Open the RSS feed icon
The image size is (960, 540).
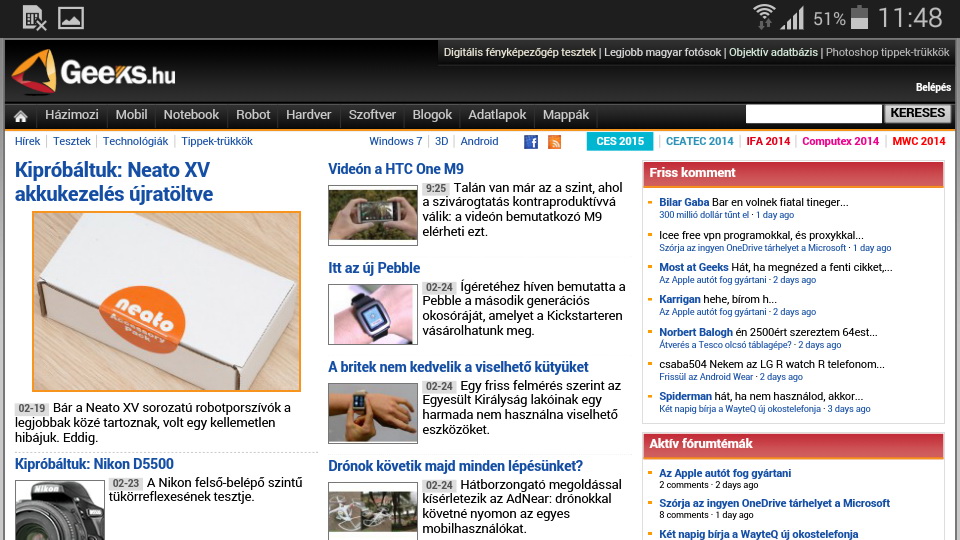pyautogui.click(x=554, y=142)
